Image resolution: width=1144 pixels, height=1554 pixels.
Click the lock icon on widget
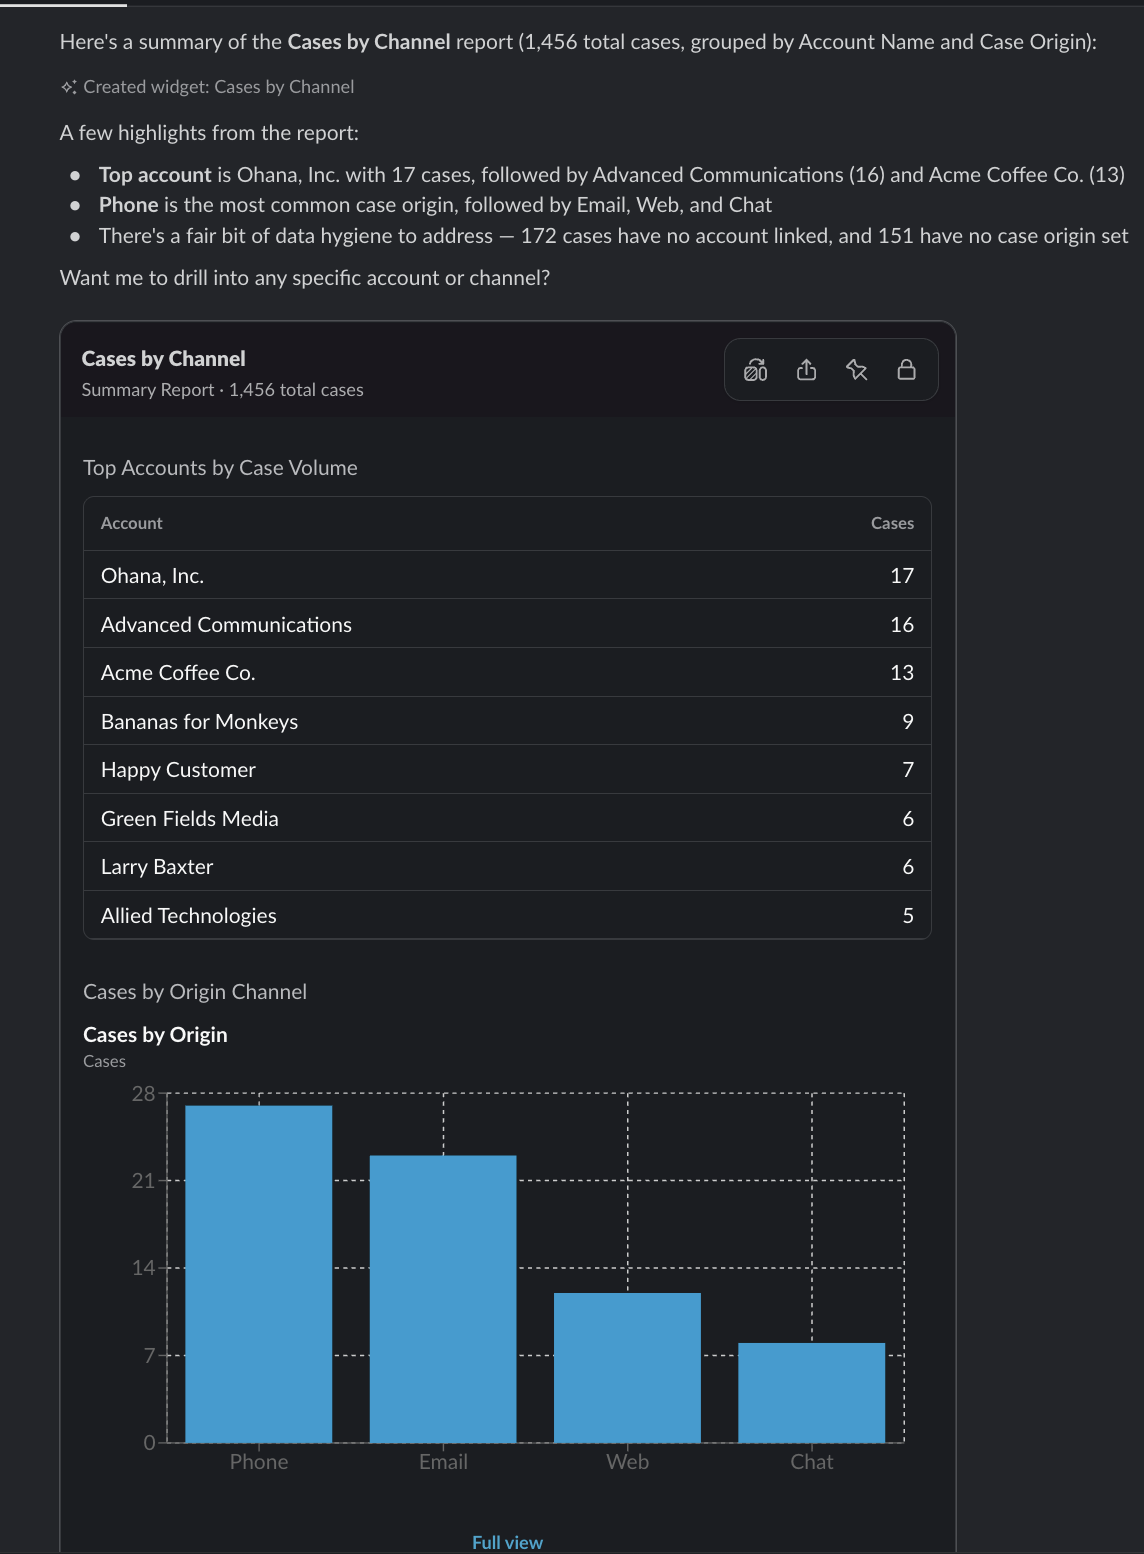pos(906,370)
